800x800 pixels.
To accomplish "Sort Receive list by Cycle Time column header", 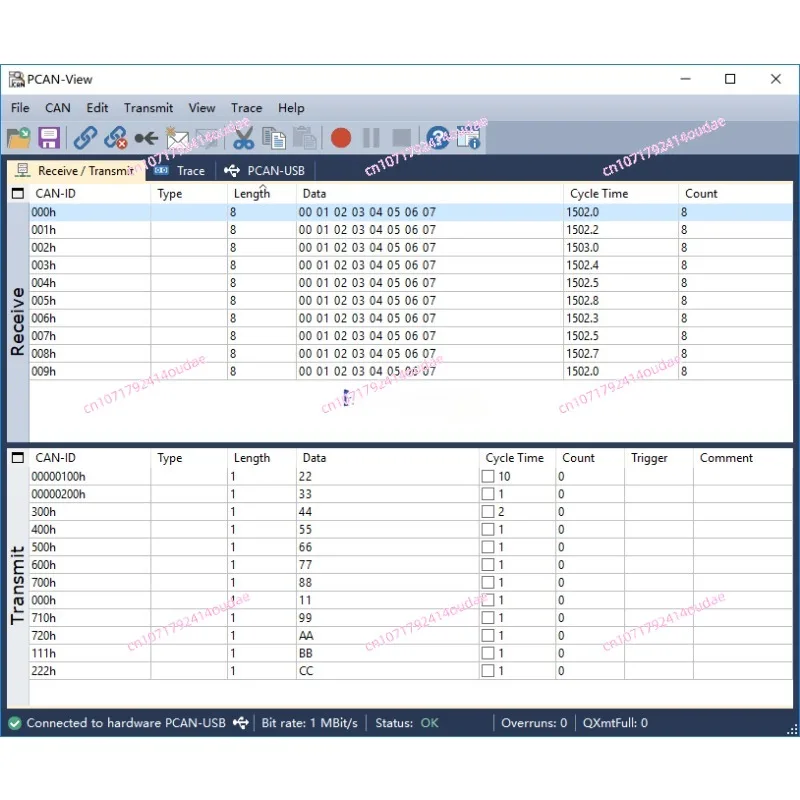I will [x=621, y=193].
